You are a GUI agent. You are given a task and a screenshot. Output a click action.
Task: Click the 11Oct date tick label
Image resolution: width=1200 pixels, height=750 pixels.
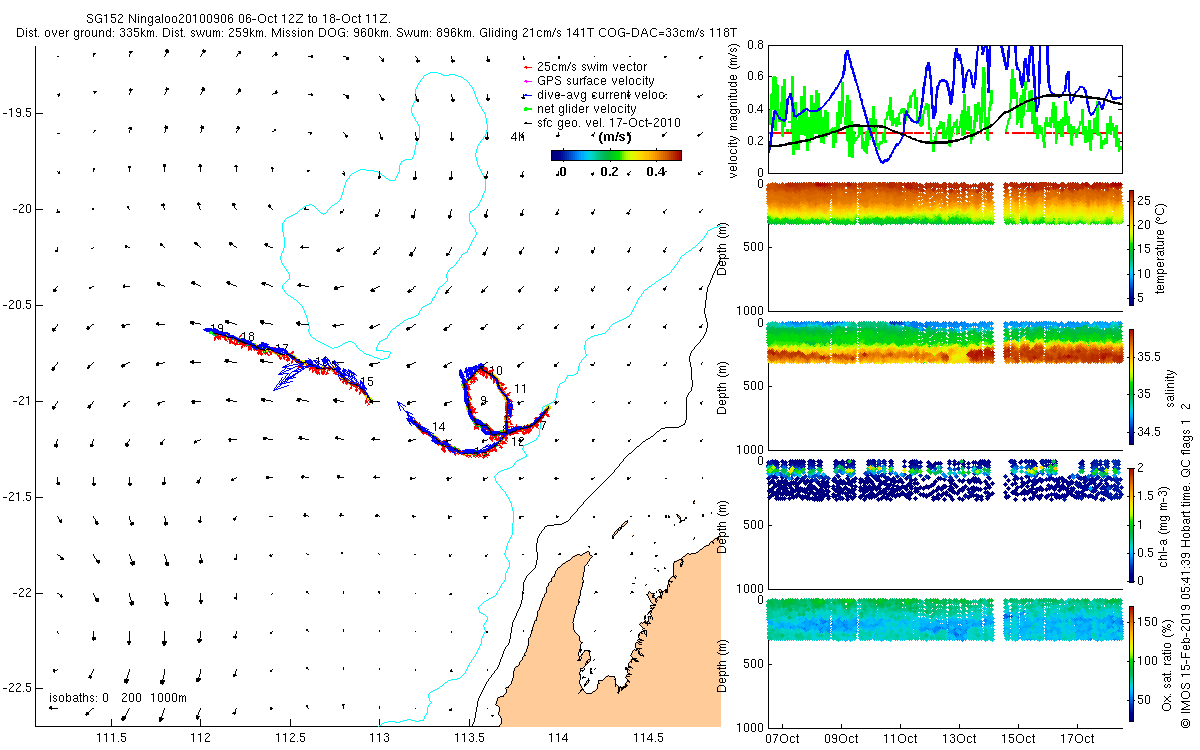tap(900, 739)
